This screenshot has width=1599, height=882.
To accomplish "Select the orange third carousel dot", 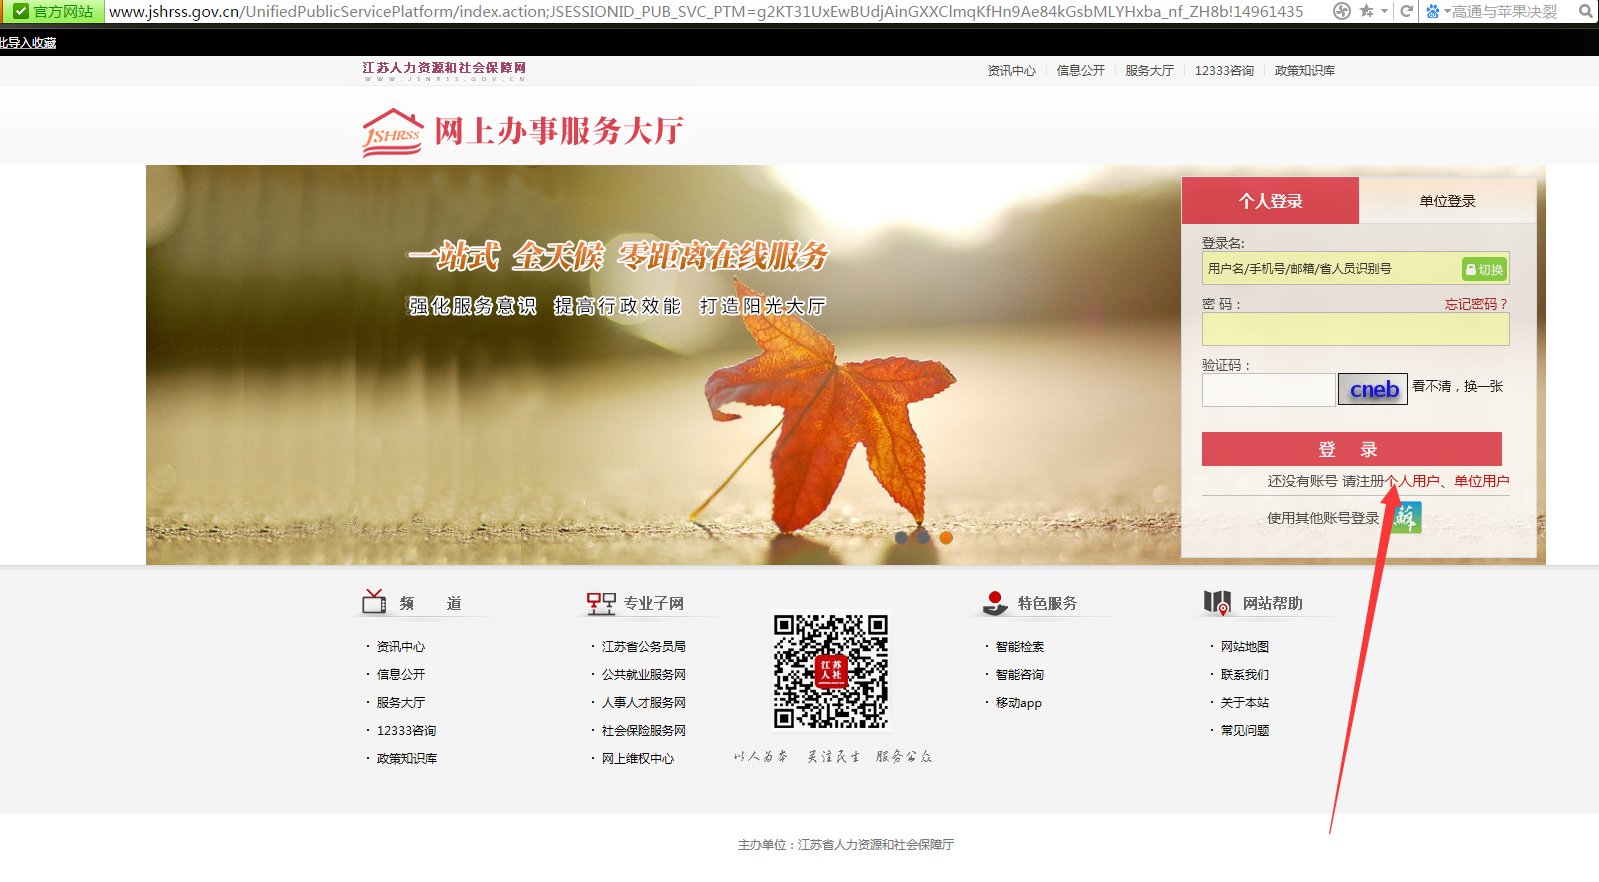I will [x=945, y=538].
